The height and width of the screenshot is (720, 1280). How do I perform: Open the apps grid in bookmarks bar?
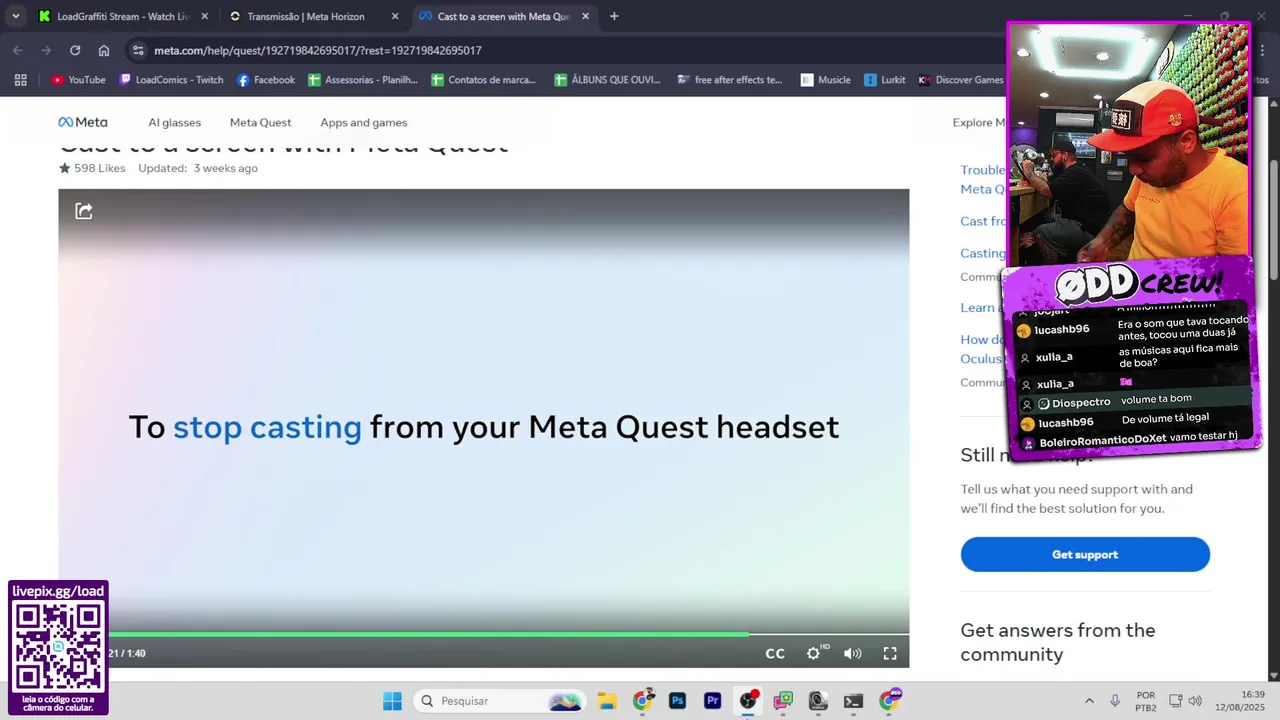[20, 80]
